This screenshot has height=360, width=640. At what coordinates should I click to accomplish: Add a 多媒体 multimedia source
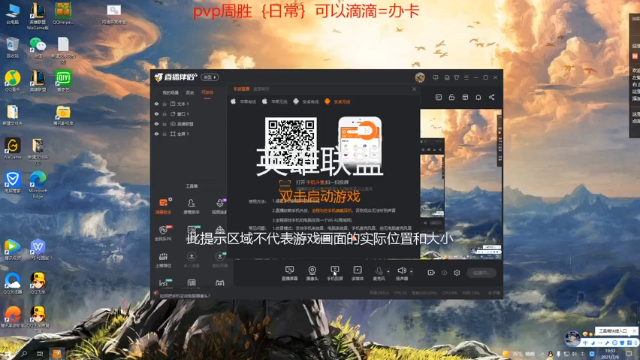coord(357,273)
